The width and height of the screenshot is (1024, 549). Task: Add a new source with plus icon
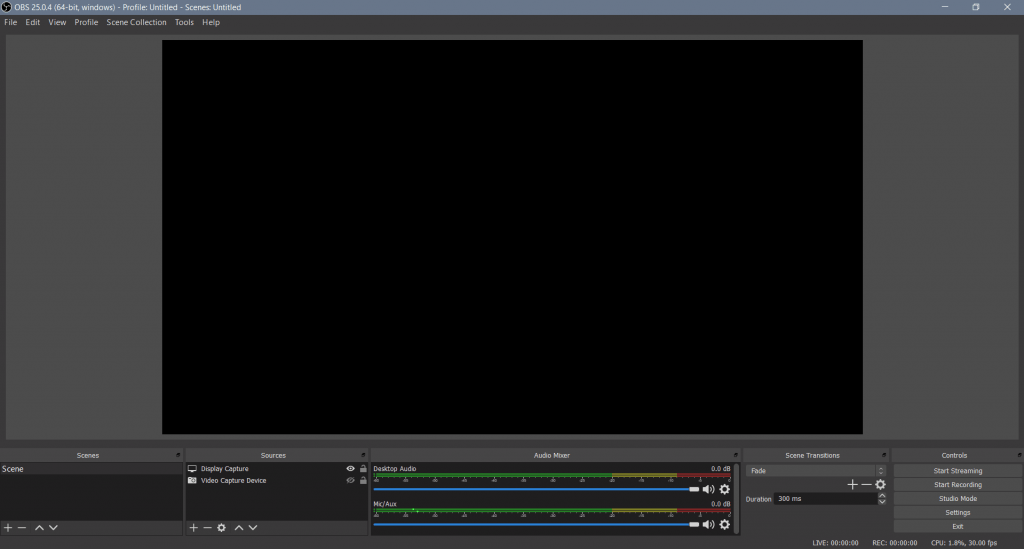(193, 527)
